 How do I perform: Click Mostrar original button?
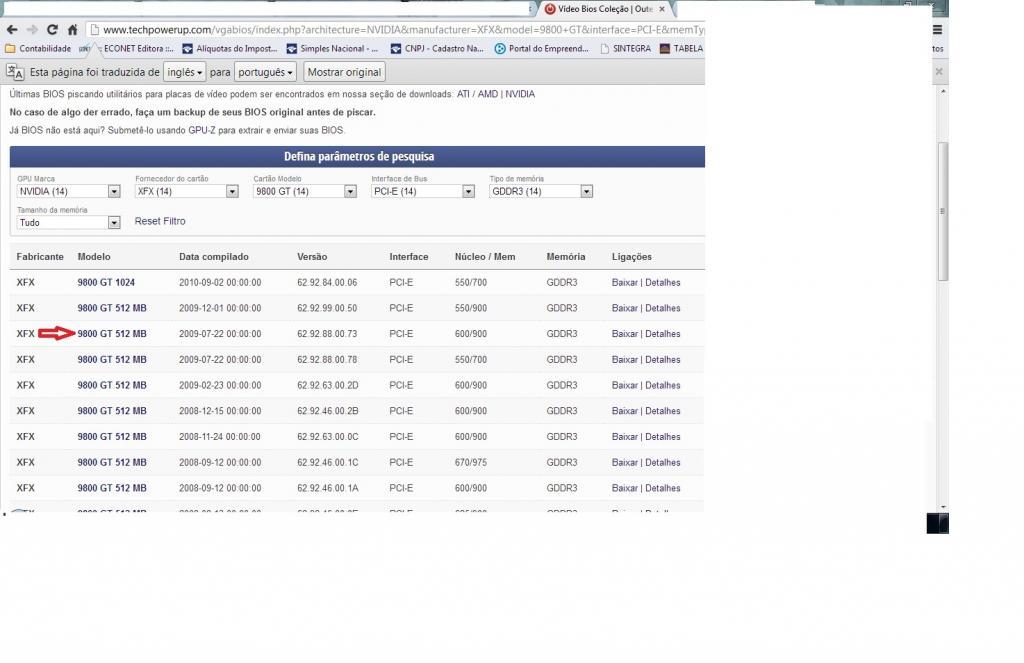(344, 72)
